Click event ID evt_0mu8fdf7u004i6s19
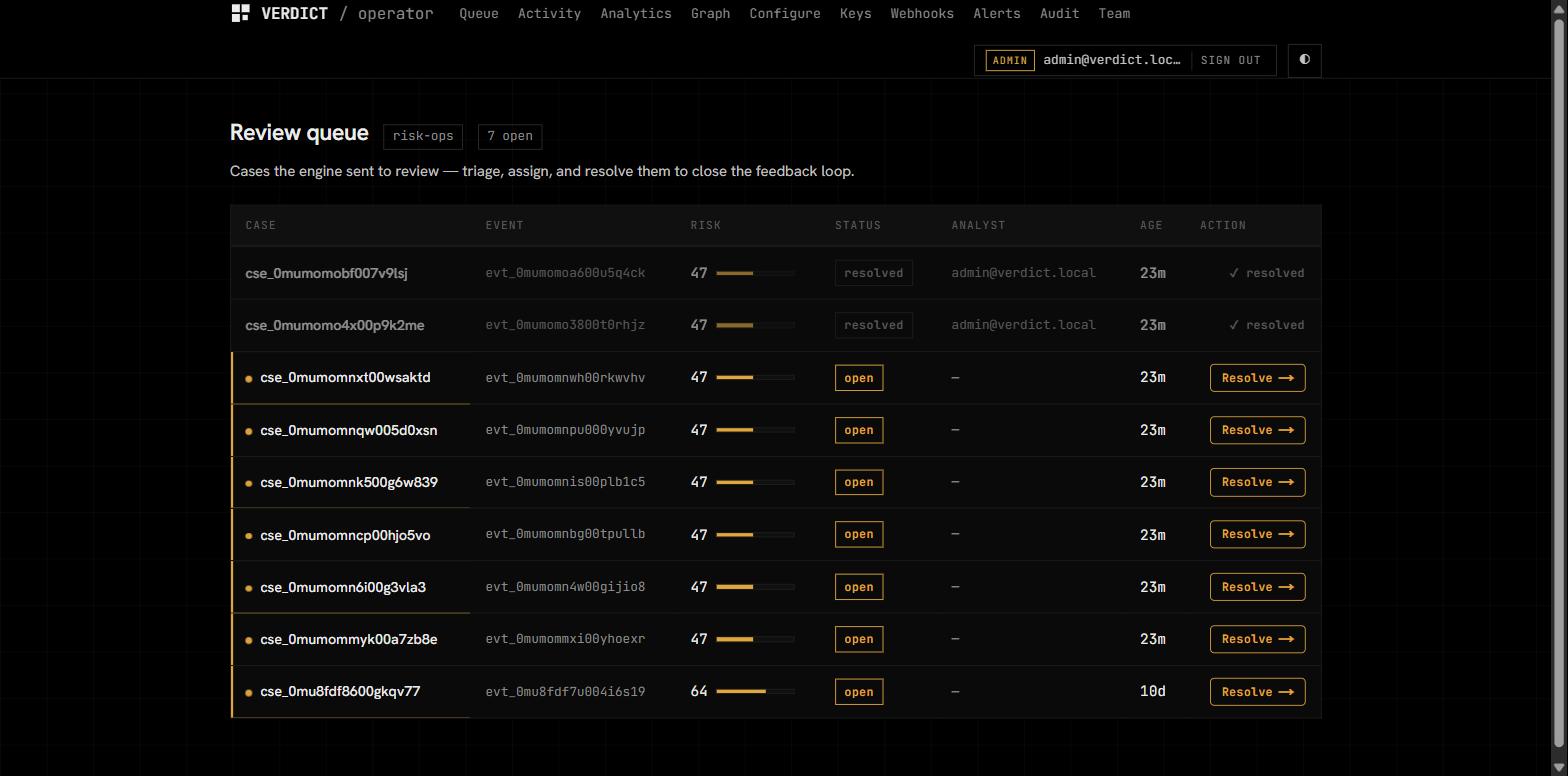The height and width of the screenshot is (776, 1568). click(565, 691)
